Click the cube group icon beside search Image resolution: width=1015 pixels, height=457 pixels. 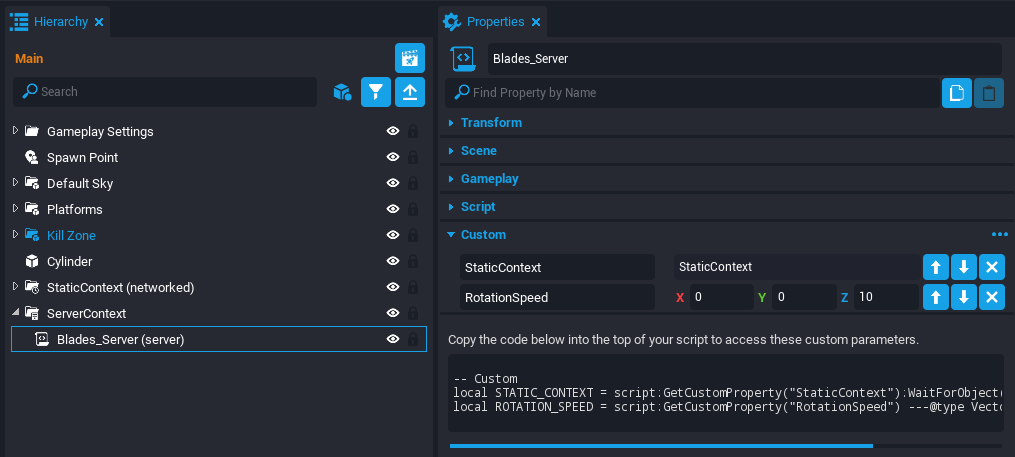[x=342, y=92]
